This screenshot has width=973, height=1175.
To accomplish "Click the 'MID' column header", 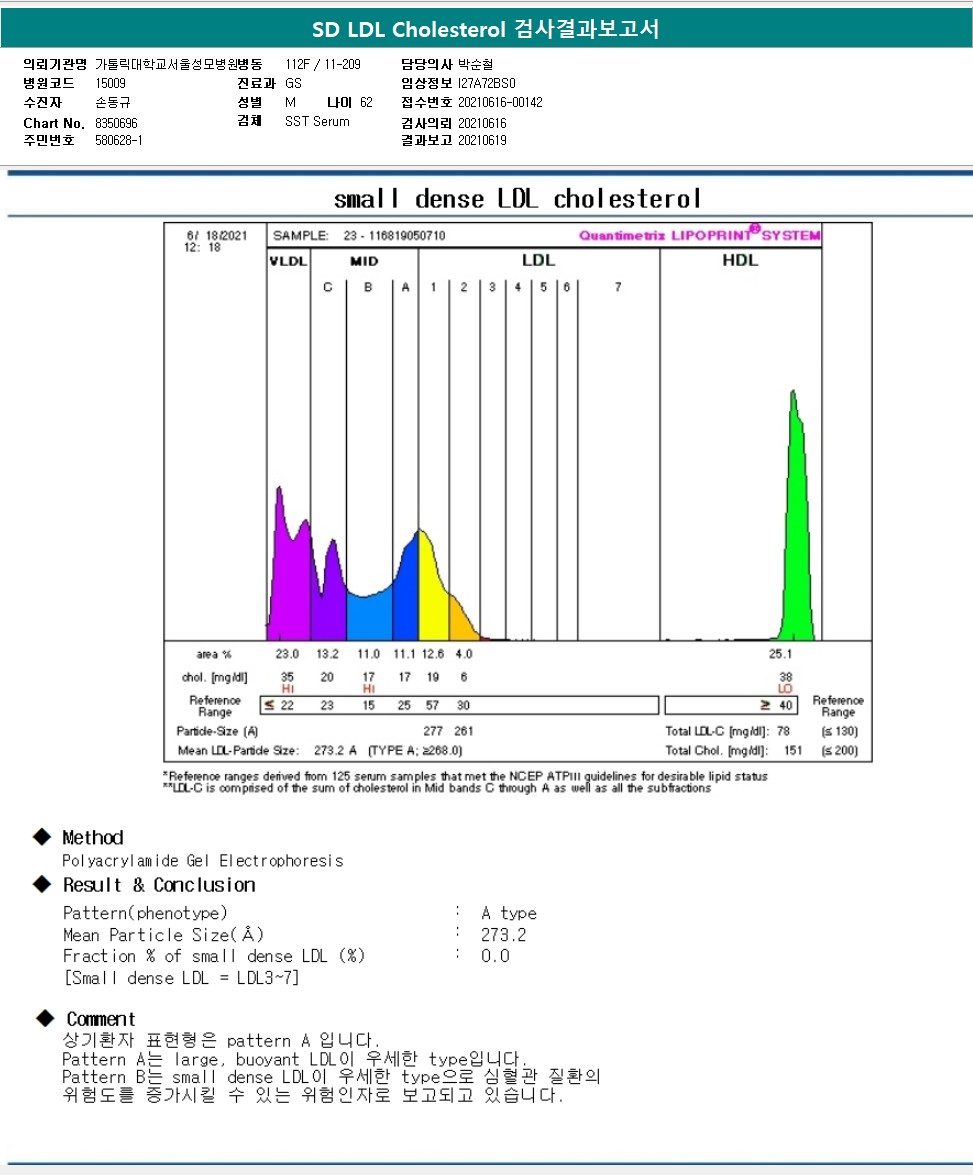I will (364, 261).
